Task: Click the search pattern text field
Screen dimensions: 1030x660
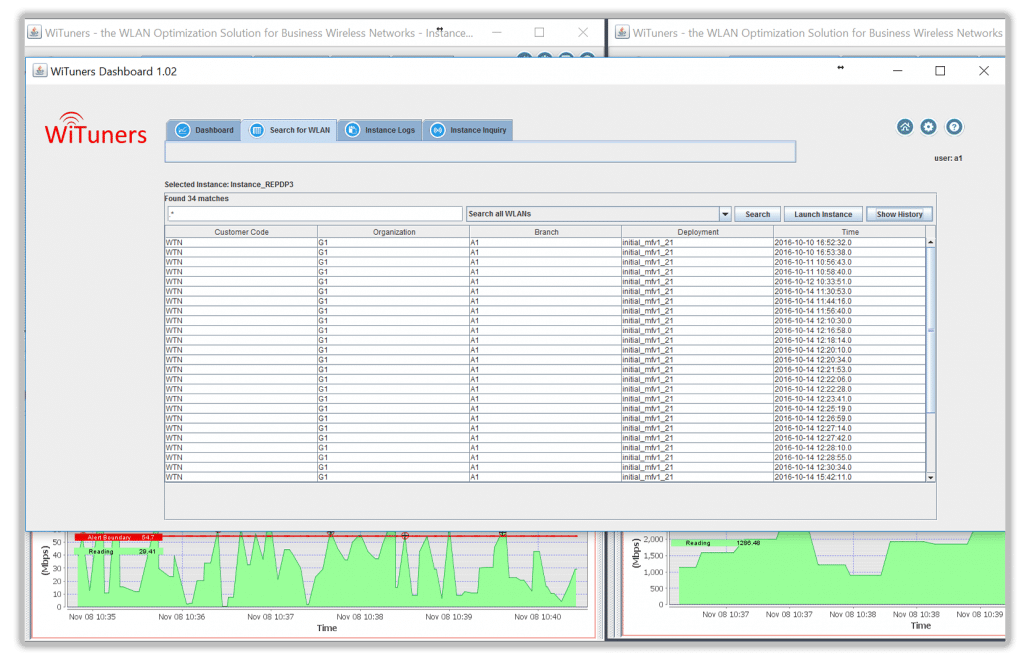Action: [x=315, y=214]
